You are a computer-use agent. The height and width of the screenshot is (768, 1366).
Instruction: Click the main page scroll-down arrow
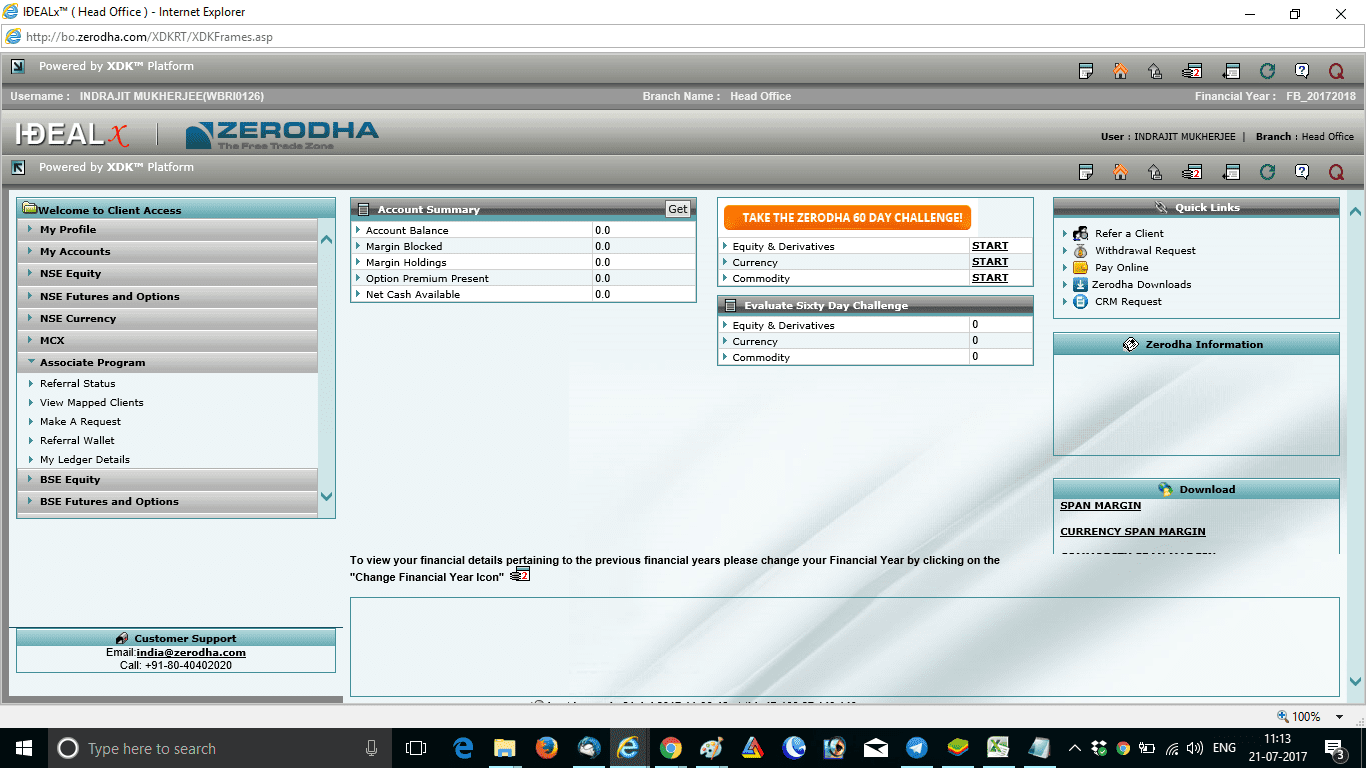(1355, 682)
